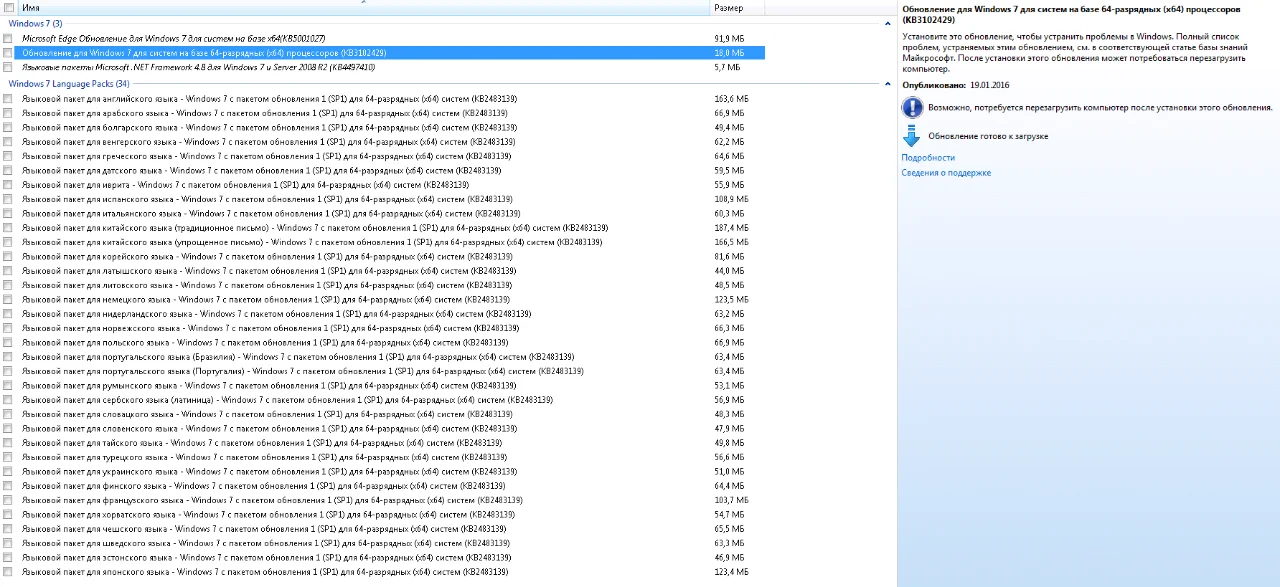Select the Greek language pack checkbox
The height and width of the screenshot is (587, 1280).
pyautogui.click(x=8, y=156)
